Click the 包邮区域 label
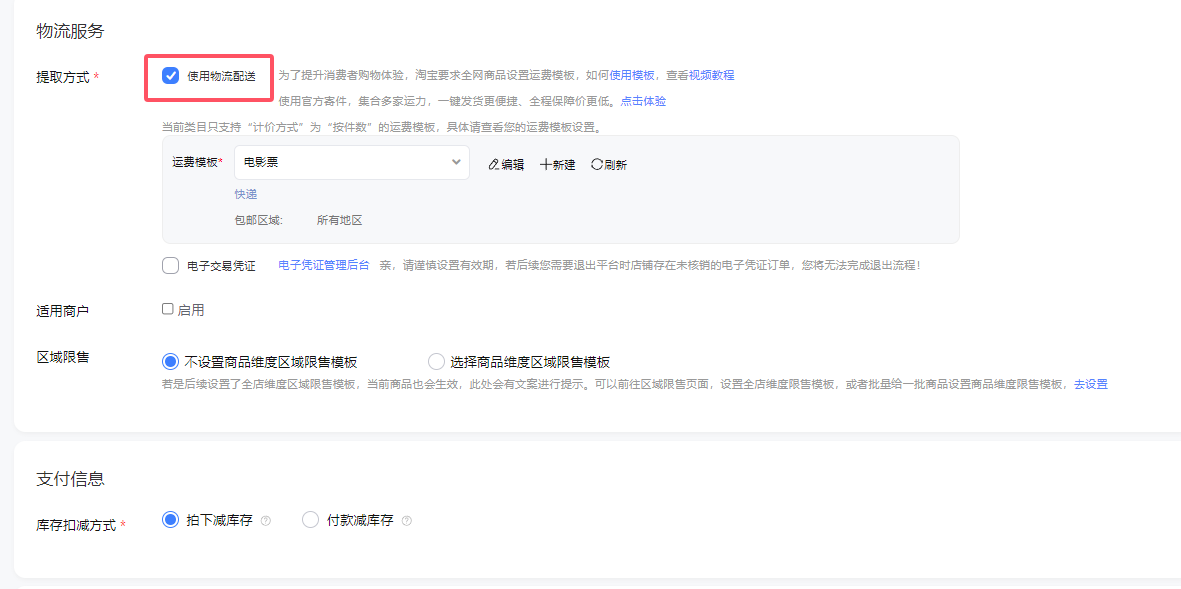 pyautogui.click(x=258, y=221)
